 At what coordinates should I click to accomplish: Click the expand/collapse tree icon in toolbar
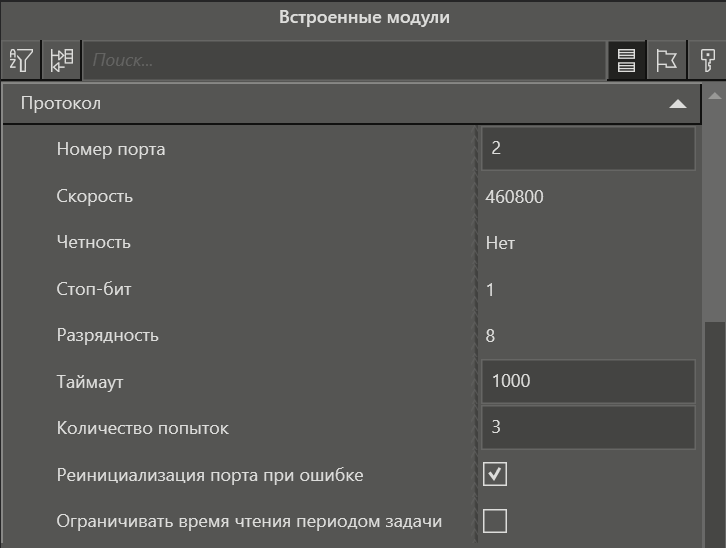tap(62, 60)
